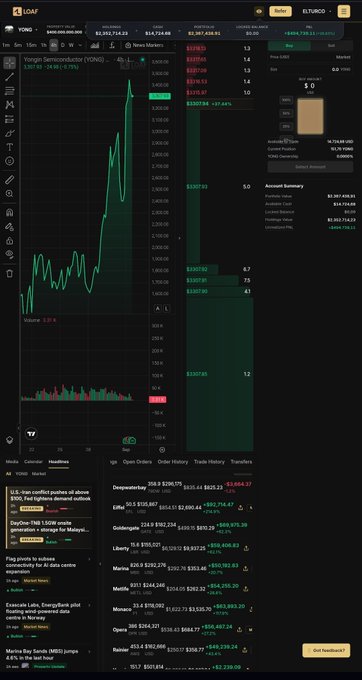Expand more timeframes chevron after W
Image resolution: width=362 pixels, height=680 pixels.
pyautogui.click(x=80, y=45)
